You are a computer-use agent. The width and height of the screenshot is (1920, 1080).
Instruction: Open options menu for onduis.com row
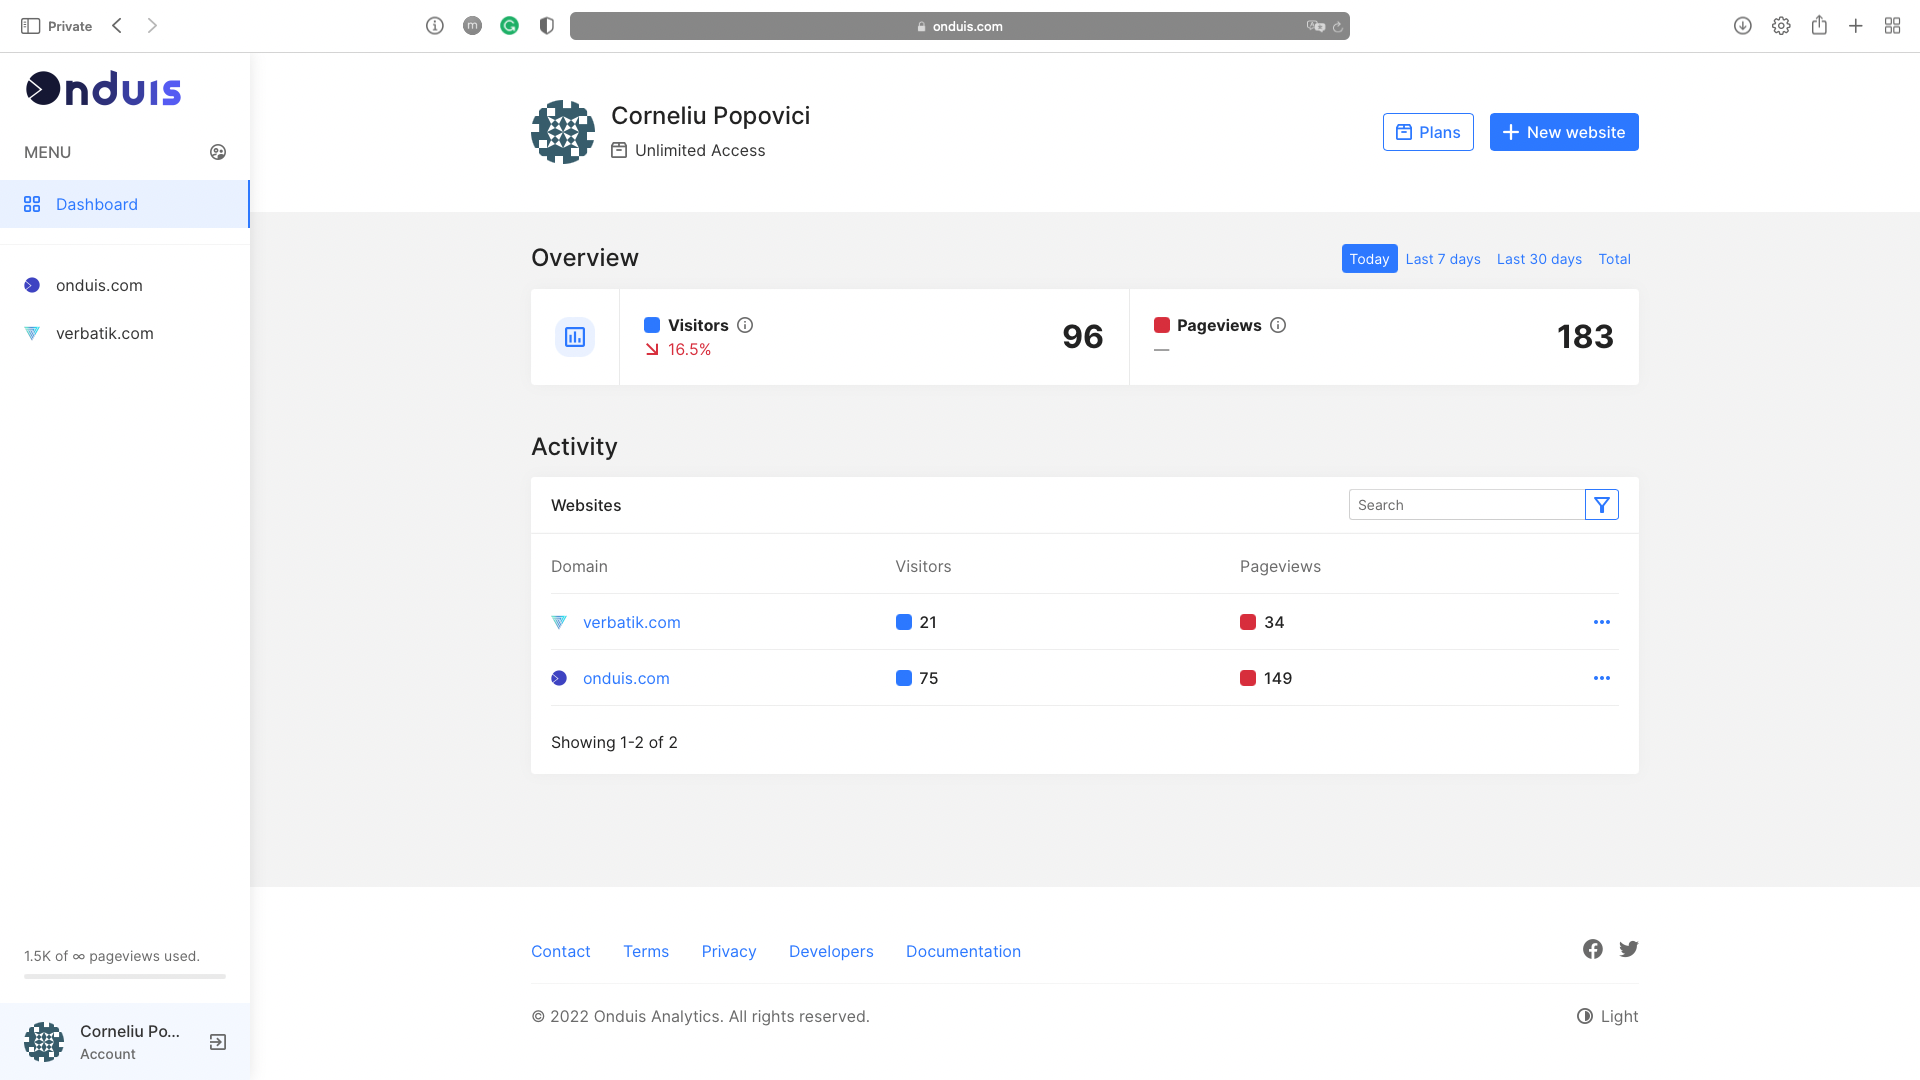1602,678
